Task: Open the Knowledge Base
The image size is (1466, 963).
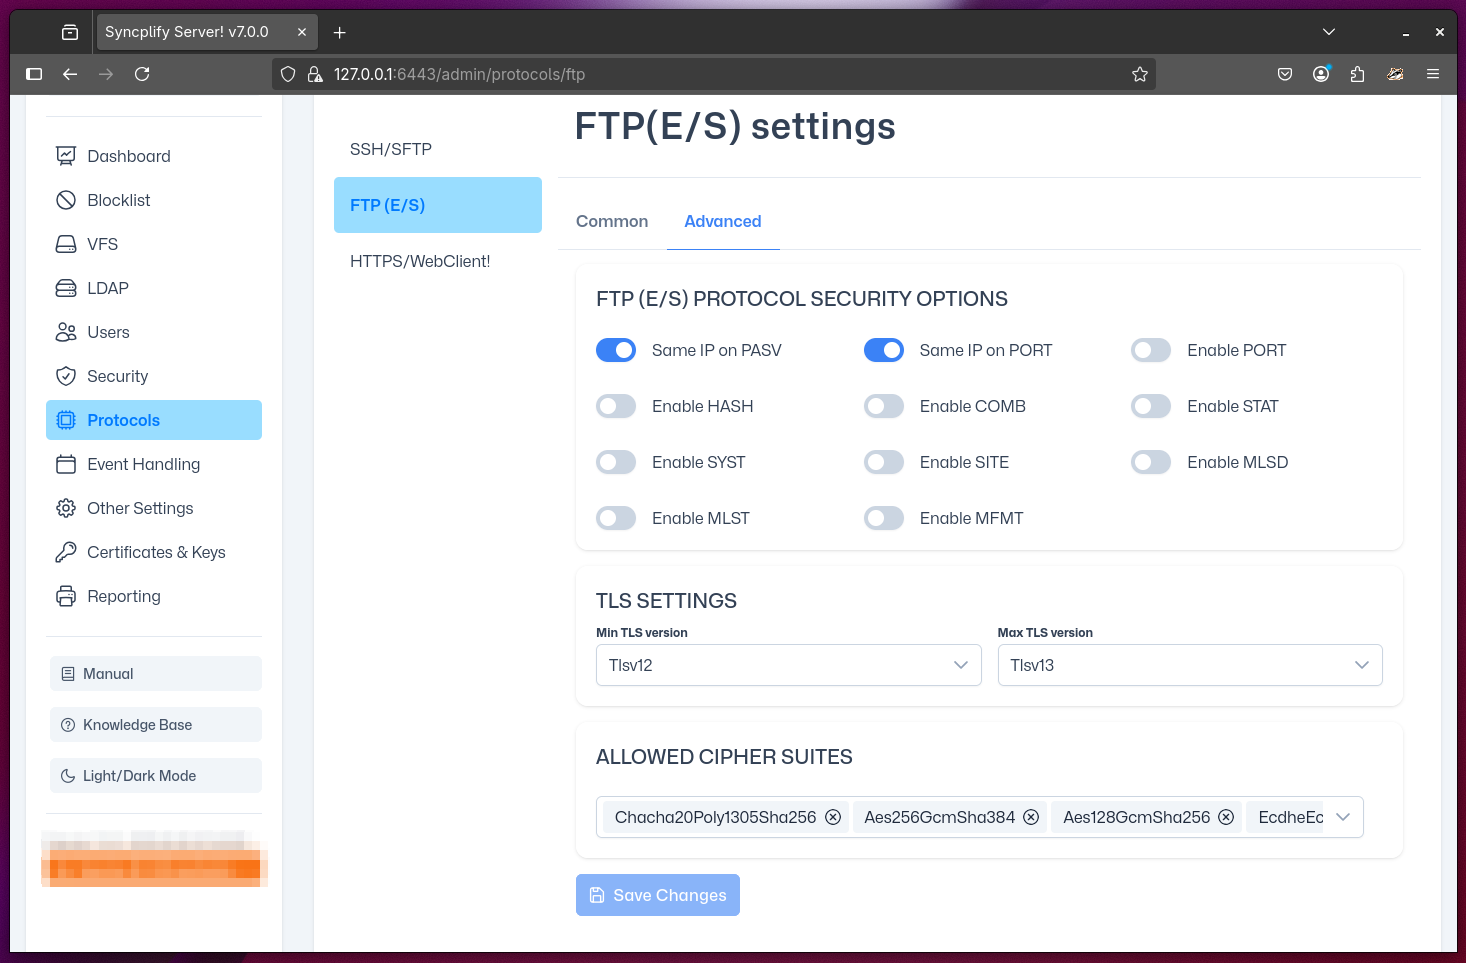Action: point(155,724)
